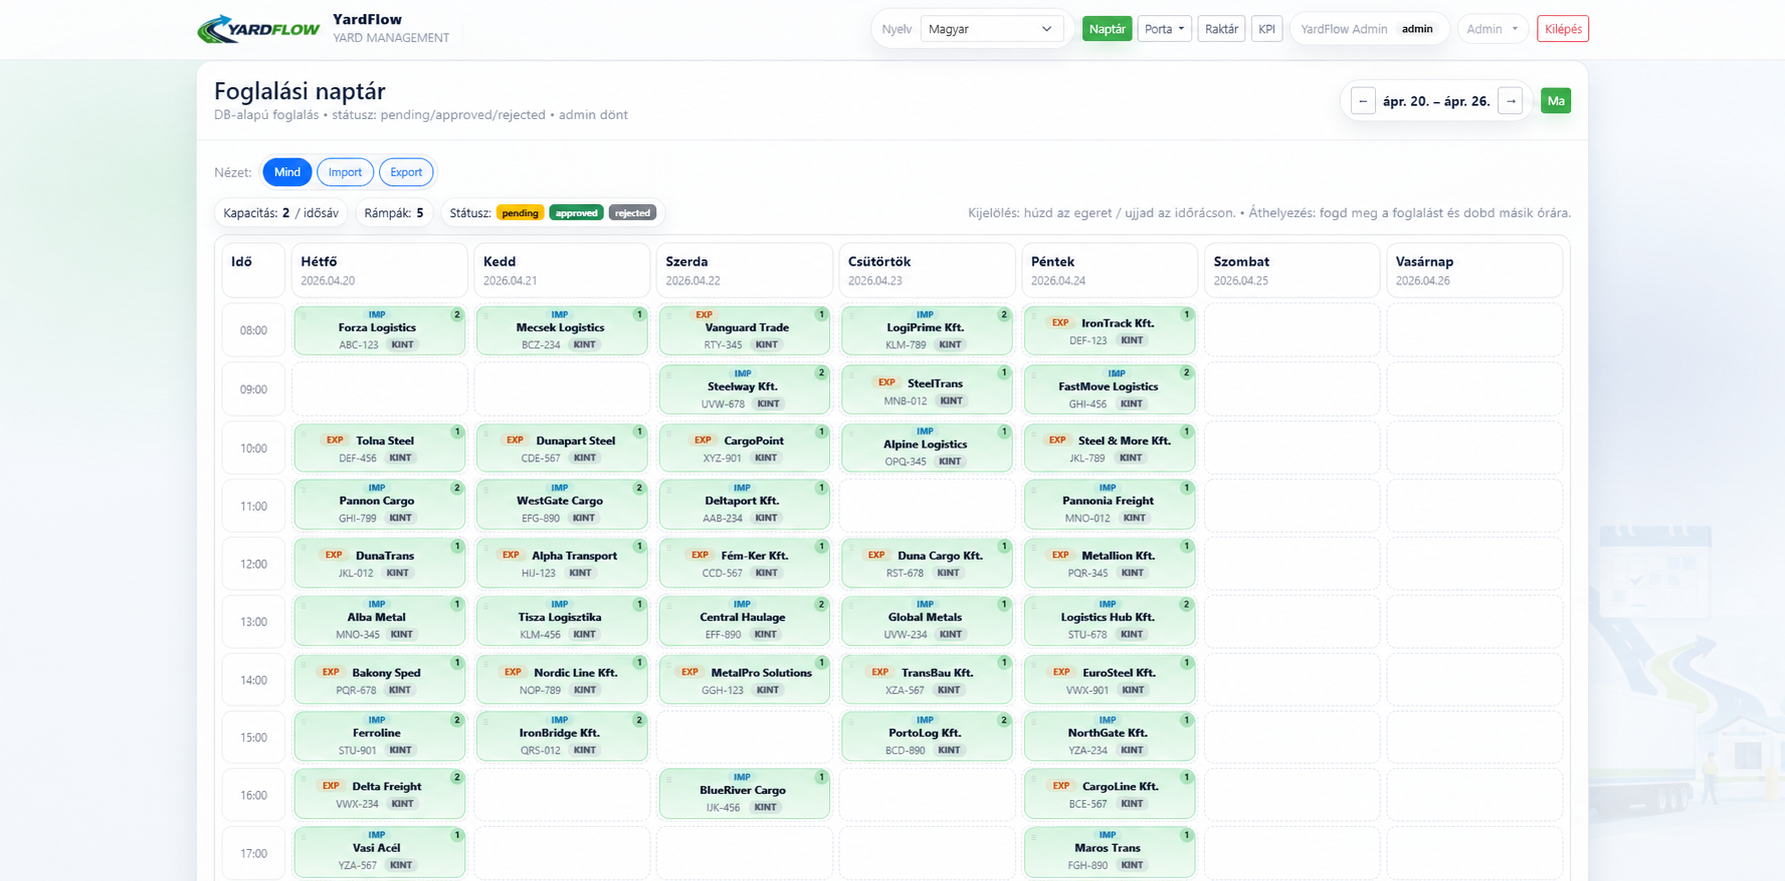Viewport: 1785px width, 881px height.
Task: Click KINT badge on Forza Logistics booking
Action: pos(403,345)
